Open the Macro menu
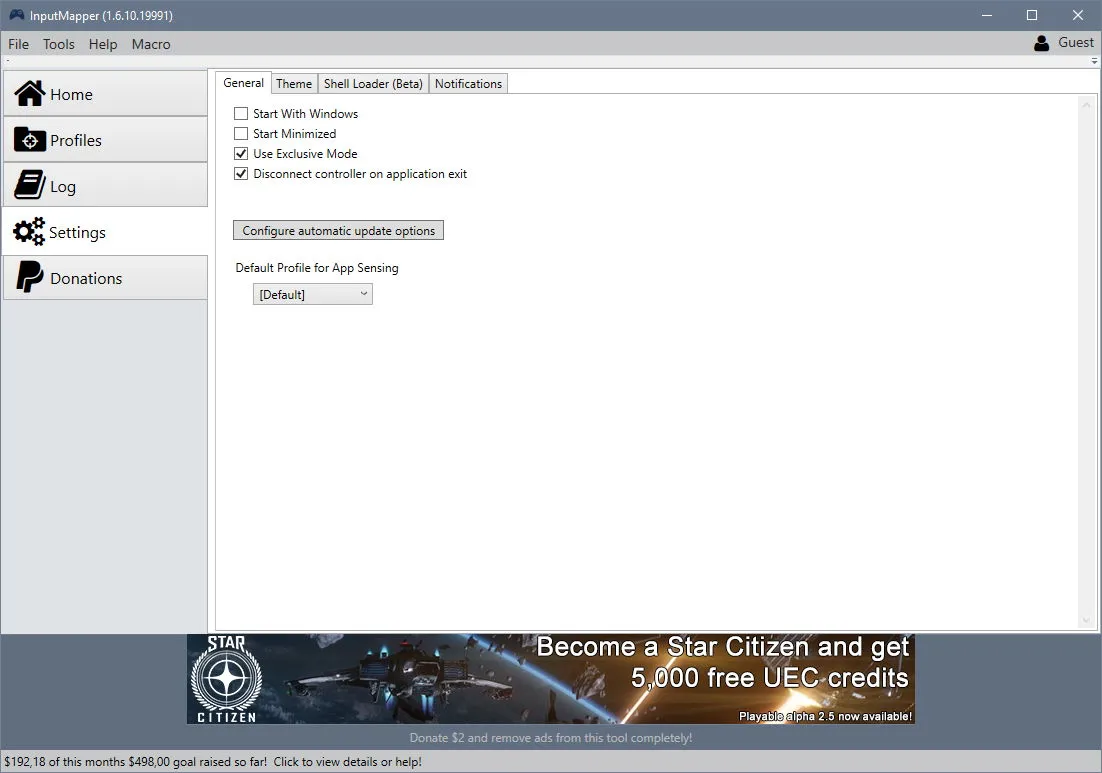Screen dimensions: 1102x773 pyautogui.click(x=151, y=44)
